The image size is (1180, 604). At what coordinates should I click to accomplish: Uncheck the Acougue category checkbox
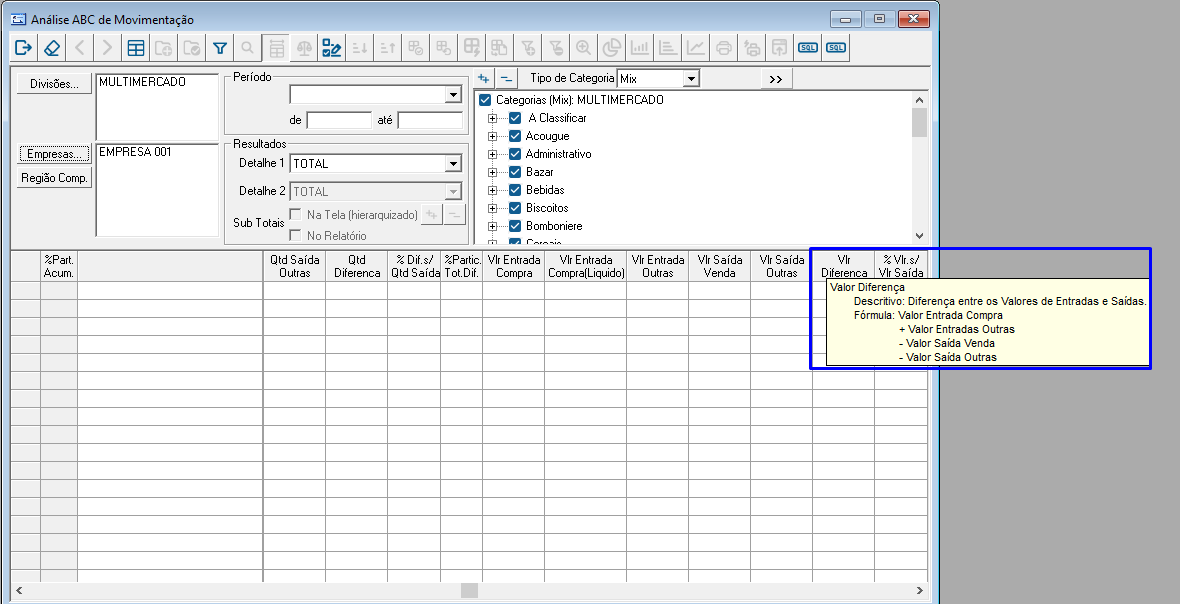[x=515, y=136]
